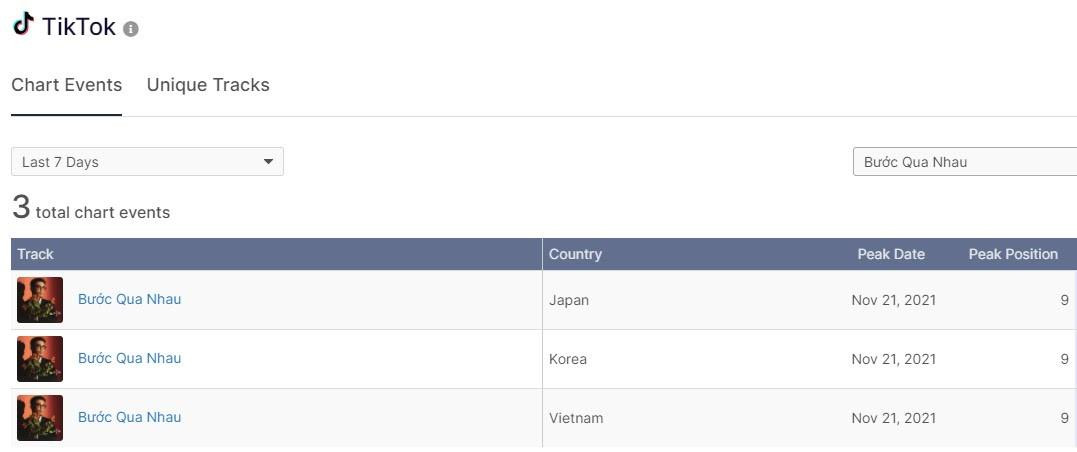Sort by the Peak Position column
The width and height of the screenshot is (1077, 452).
(x=1013, y=254)
